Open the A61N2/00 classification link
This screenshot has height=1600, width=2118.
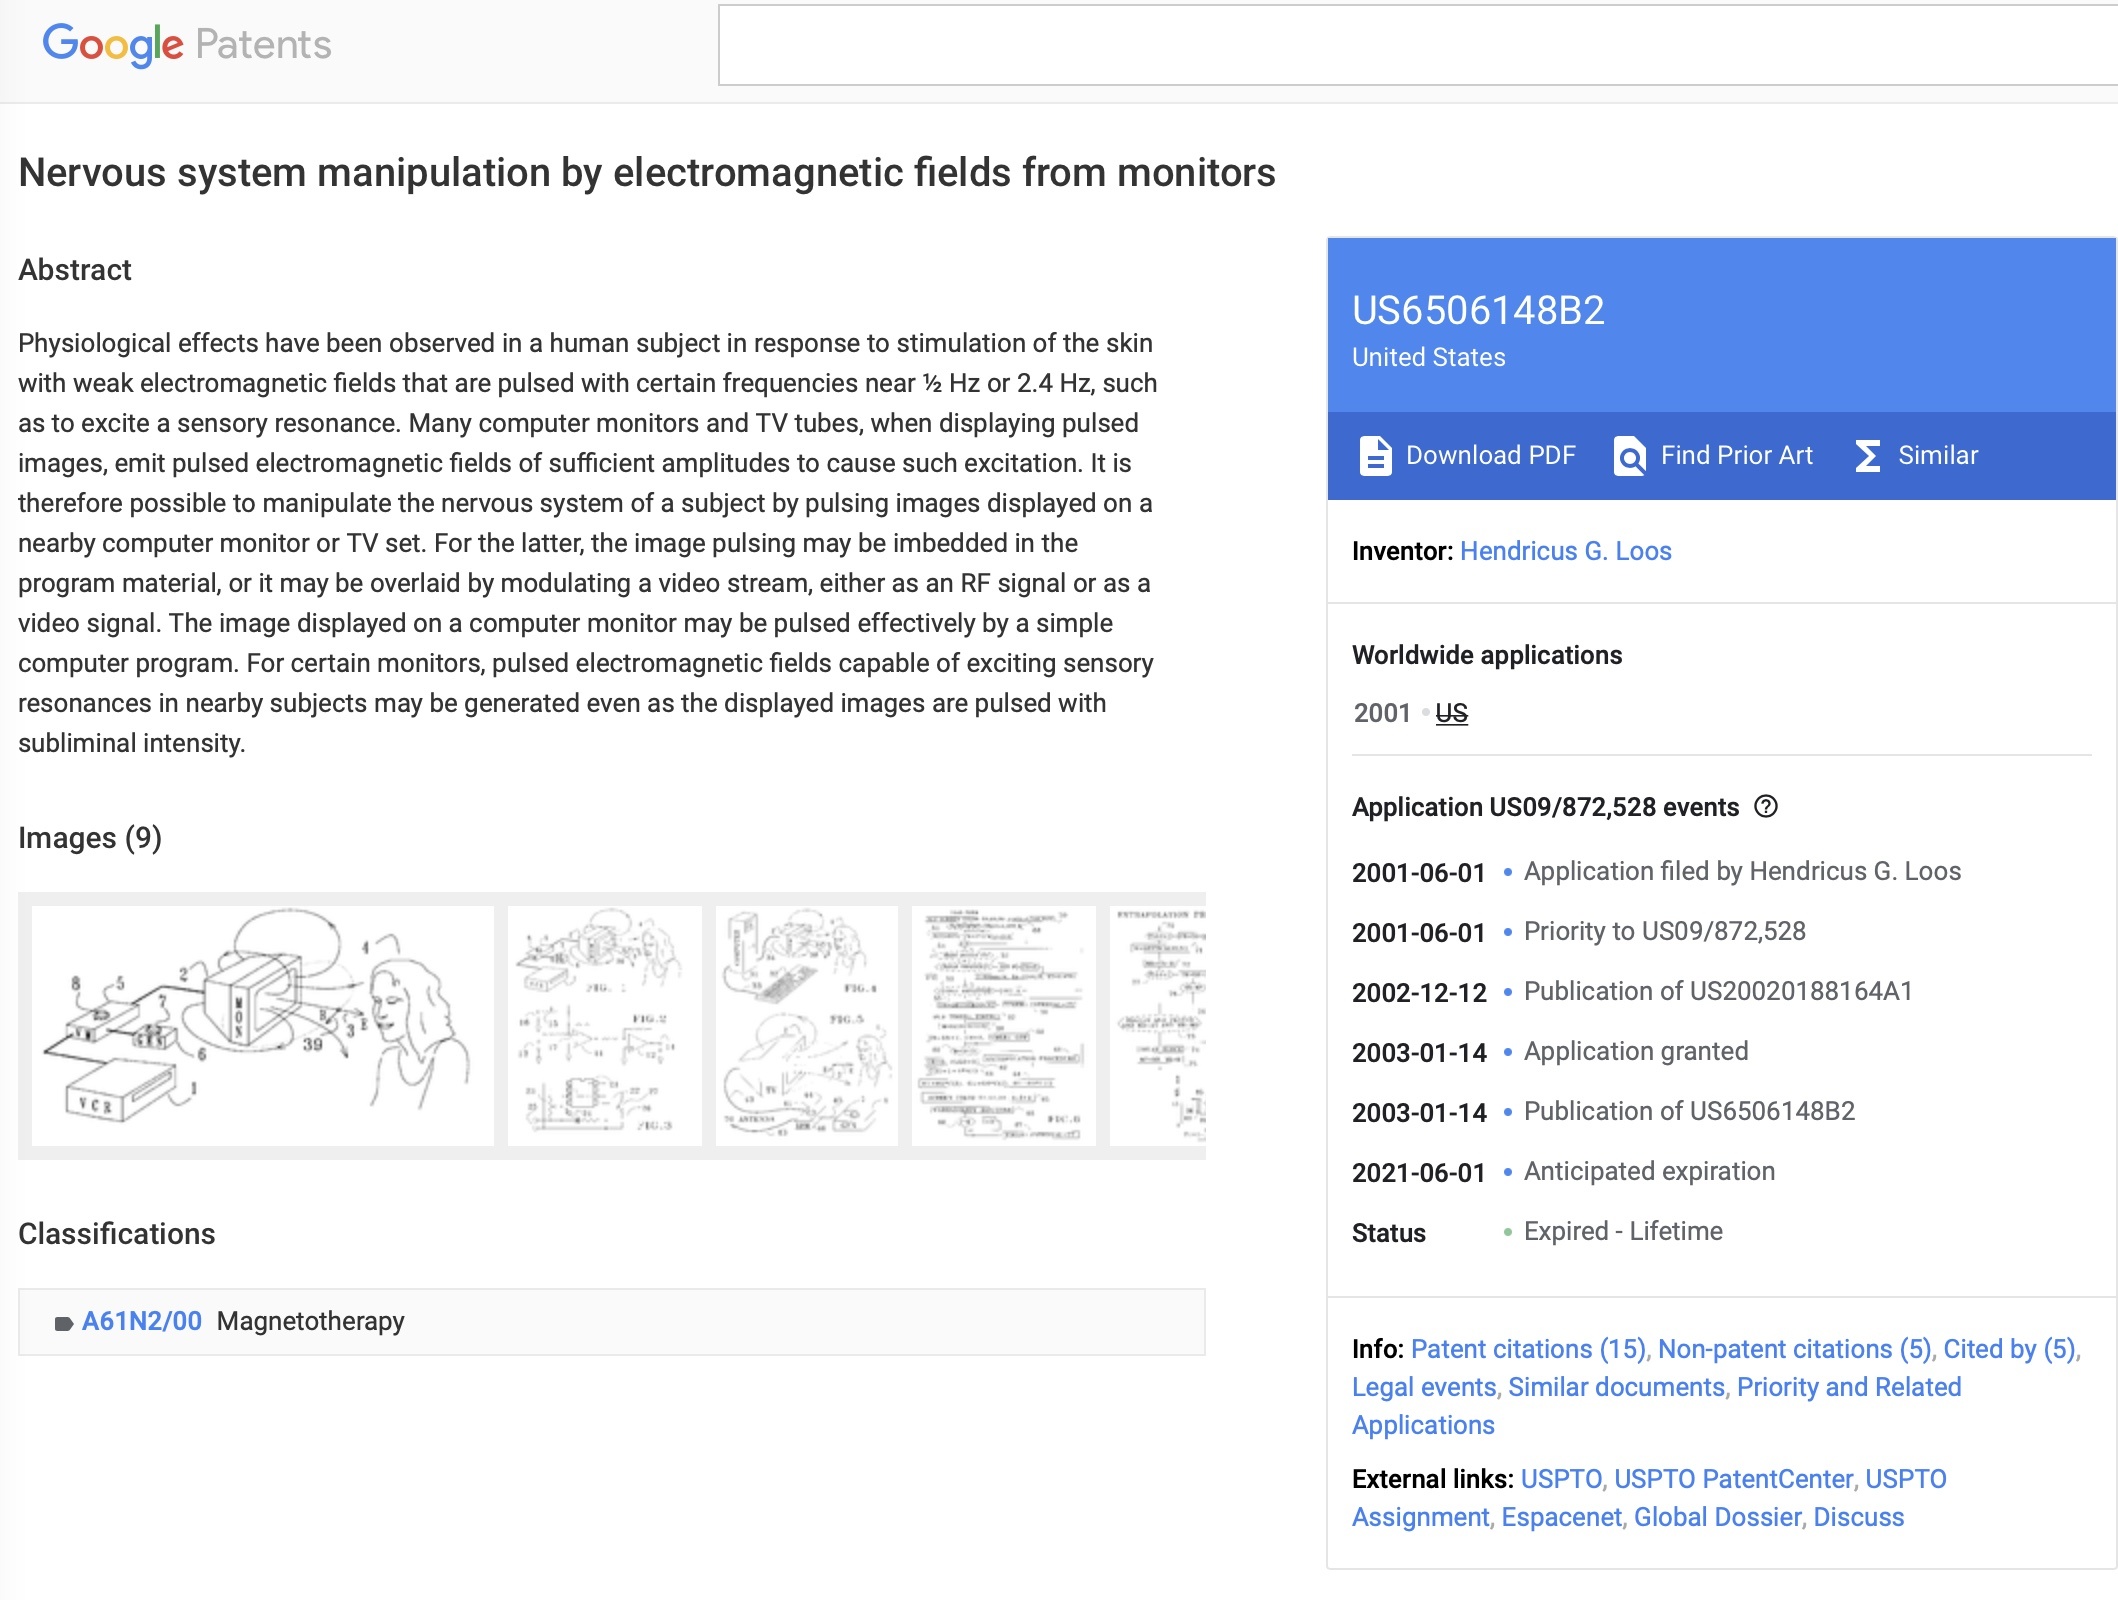[x=142, y=1321]
